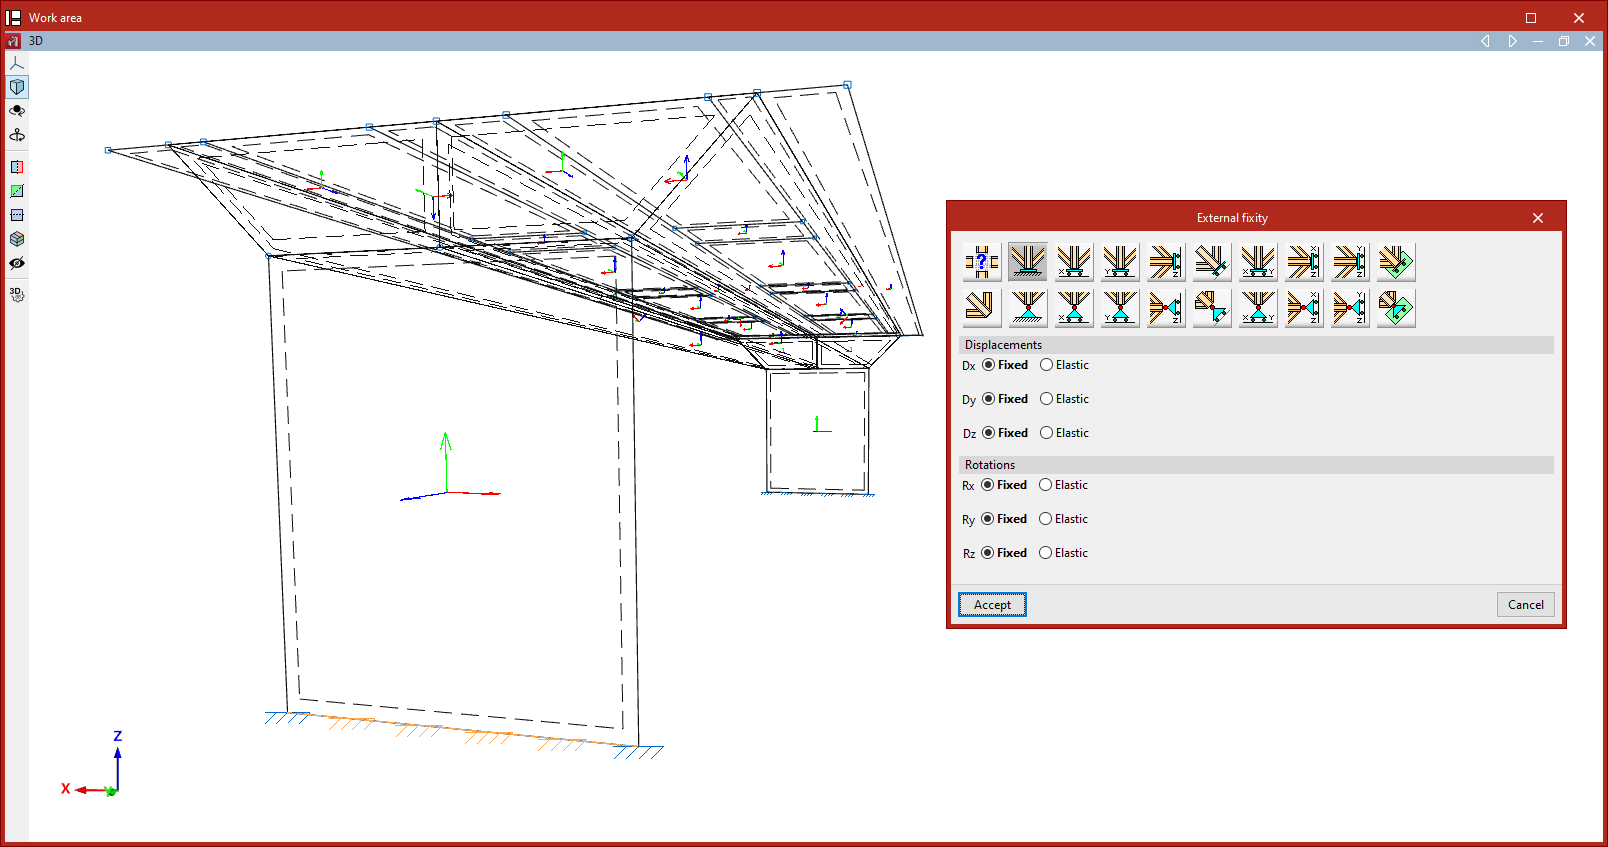Viewport: 1608px width, 847px height.
Task: Select the orbit rotation tool
Action: tap(17, 111)
